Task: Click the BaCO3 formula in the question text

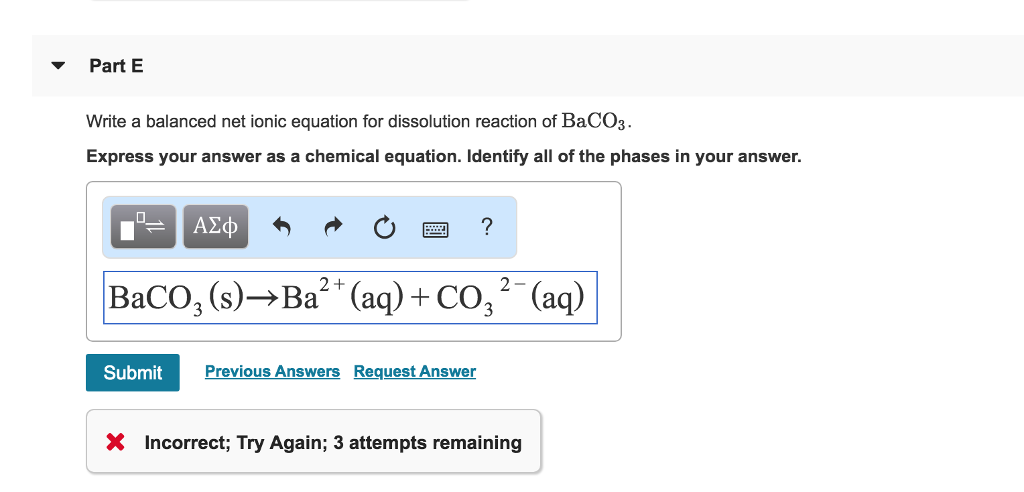Action: coord(596,122)
